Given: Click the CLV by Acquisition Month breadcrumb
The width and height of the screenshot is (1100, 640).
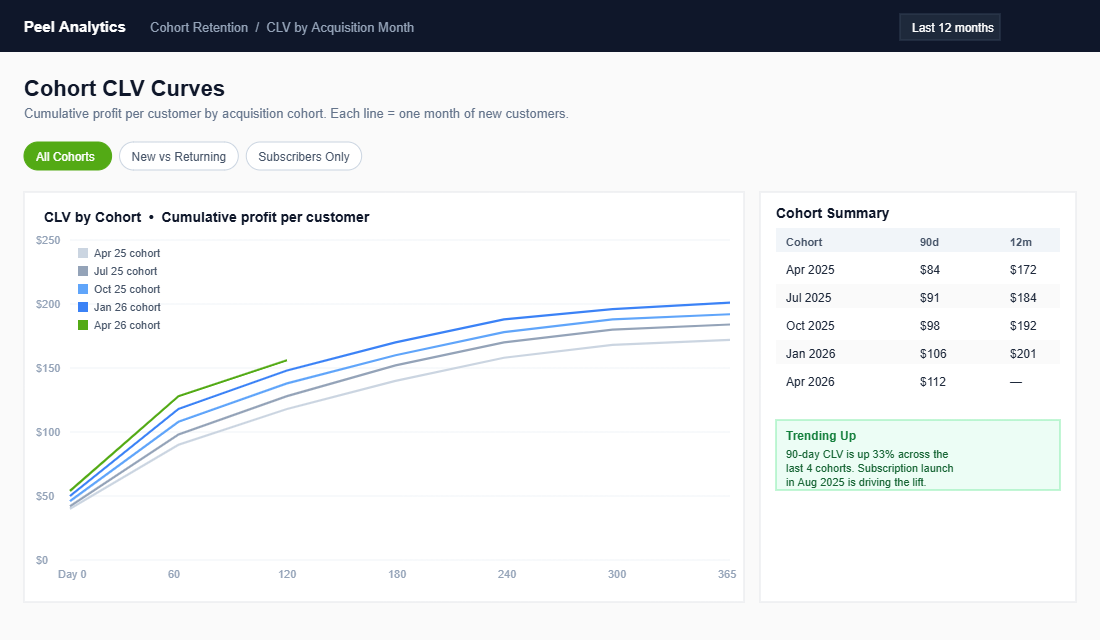Looking at the screenshot, I should pyautogui.click(x=340, y=27).
